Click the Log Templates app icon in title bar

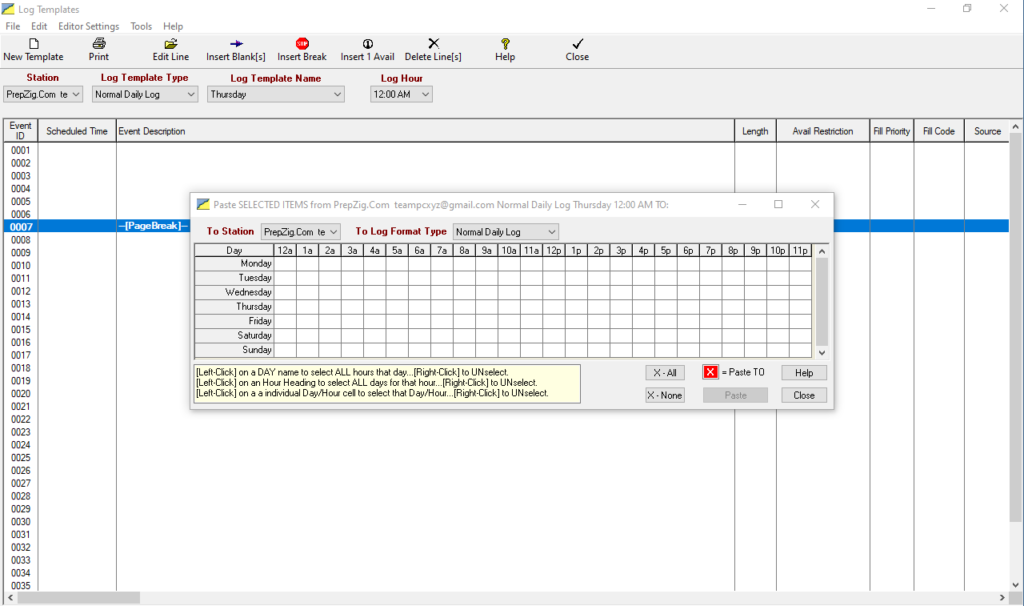tap(8, 9)
